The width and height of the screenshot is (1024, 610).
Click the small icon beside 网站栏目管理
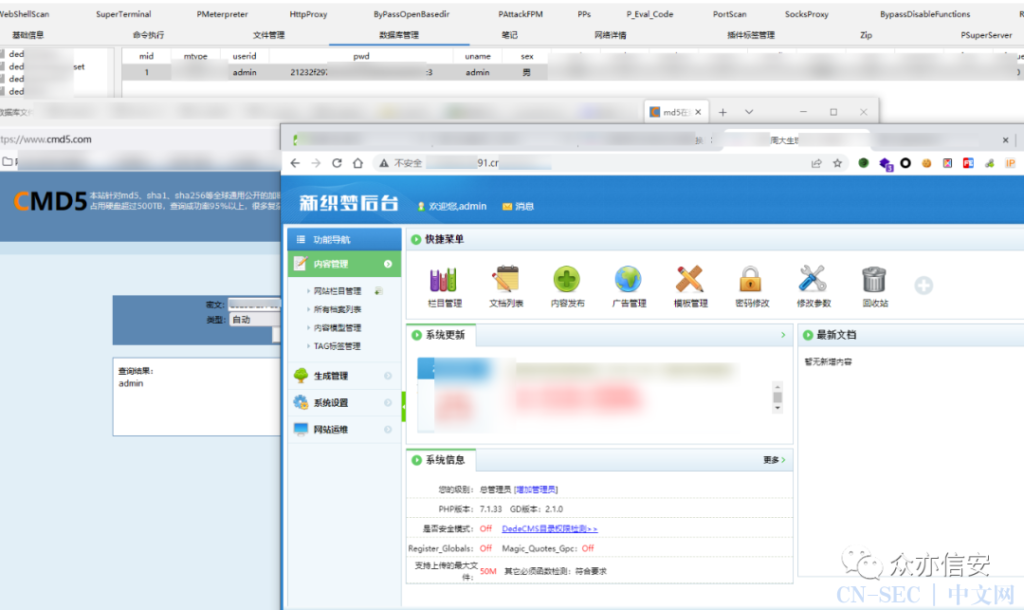click(378, 291)
